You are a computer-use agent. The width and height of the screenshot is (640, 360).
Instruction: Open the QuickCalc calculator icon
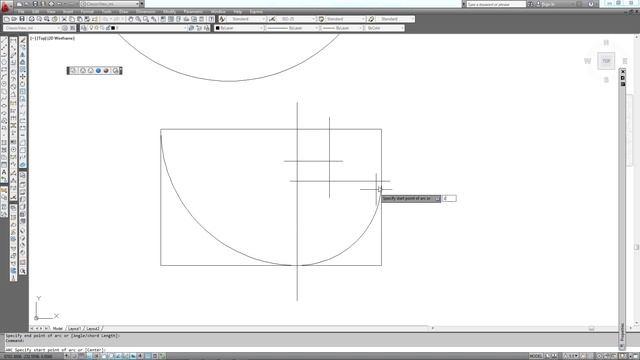click(202, 19)
